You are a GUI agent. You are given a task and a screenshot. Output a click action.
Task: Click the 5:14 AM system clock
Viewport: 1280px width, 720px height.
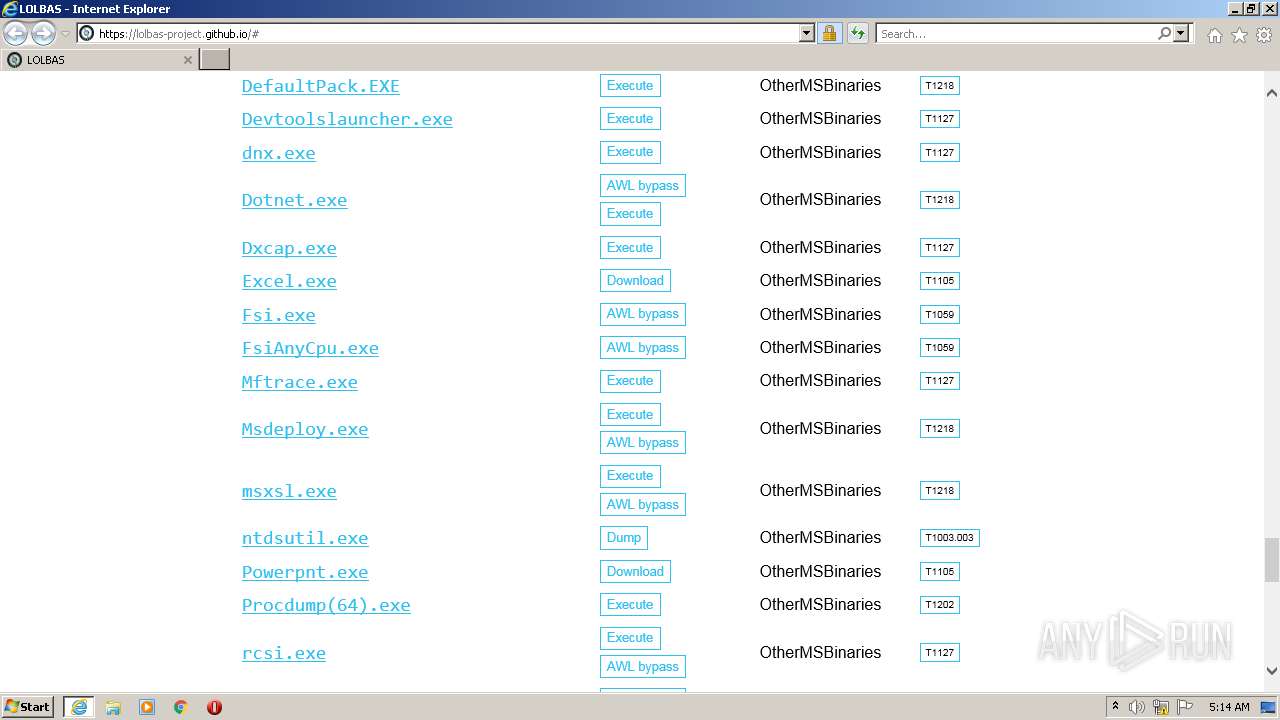pos(1229,707)
